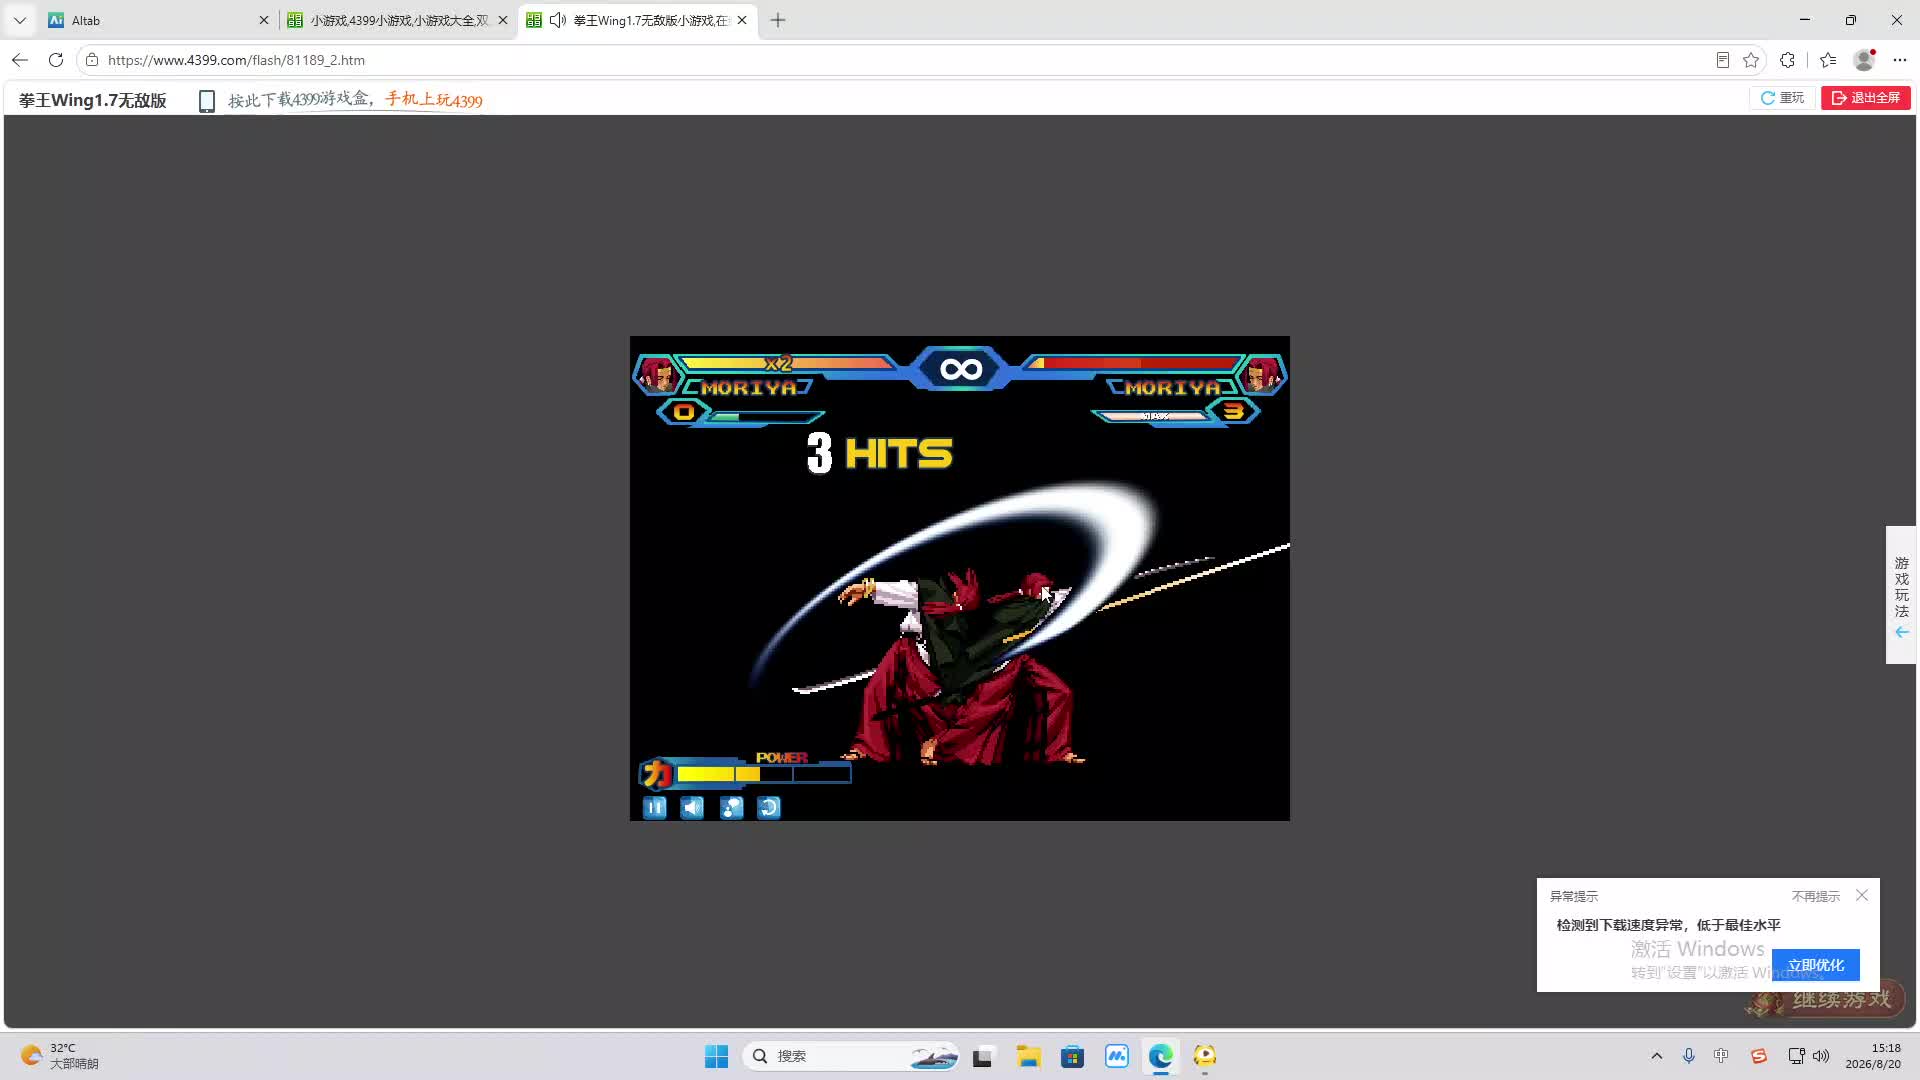
Task: Open the Windows Start menu
Action: point(716,1056)
